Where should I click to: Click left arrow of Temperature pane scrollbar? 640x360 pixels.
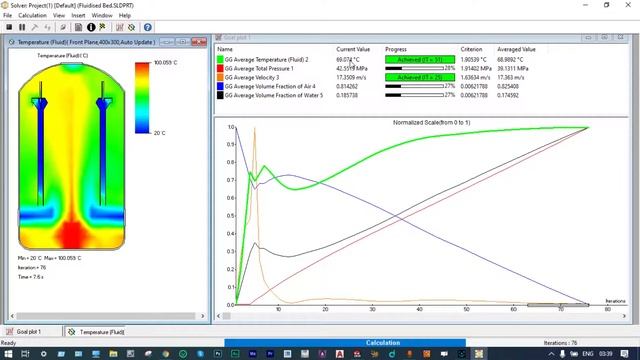coord(12,316)
